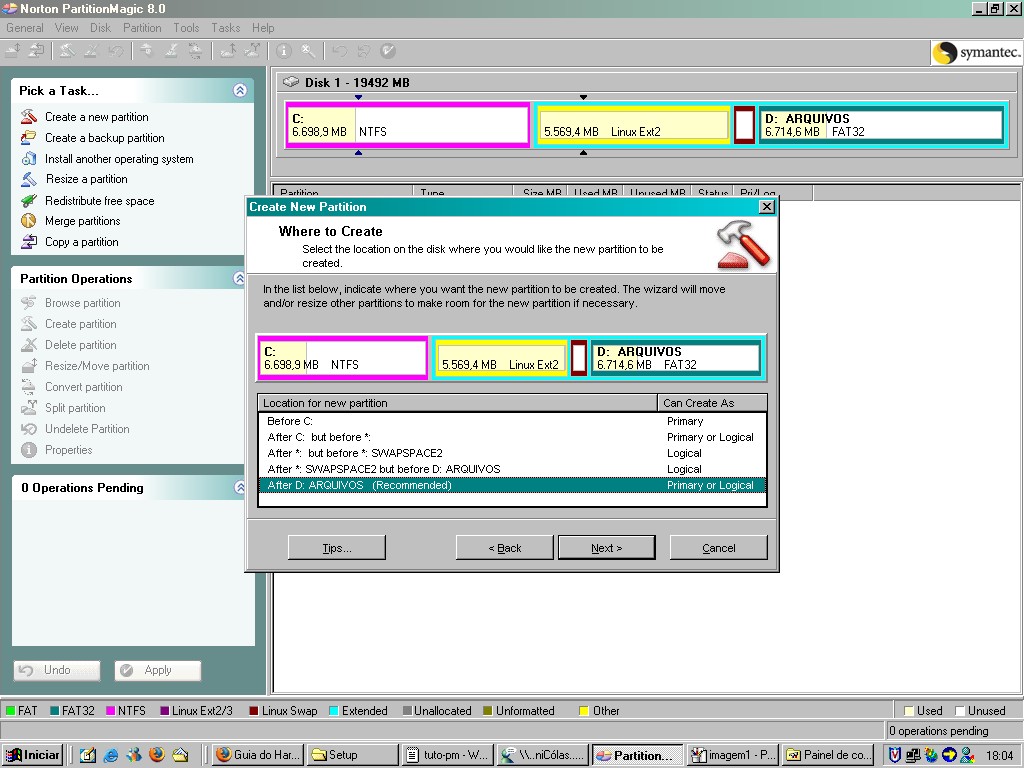The image size is (1024, 768).
Task: Click the Norton PartitionMagic title bar icon
Action: pos(10,8)
